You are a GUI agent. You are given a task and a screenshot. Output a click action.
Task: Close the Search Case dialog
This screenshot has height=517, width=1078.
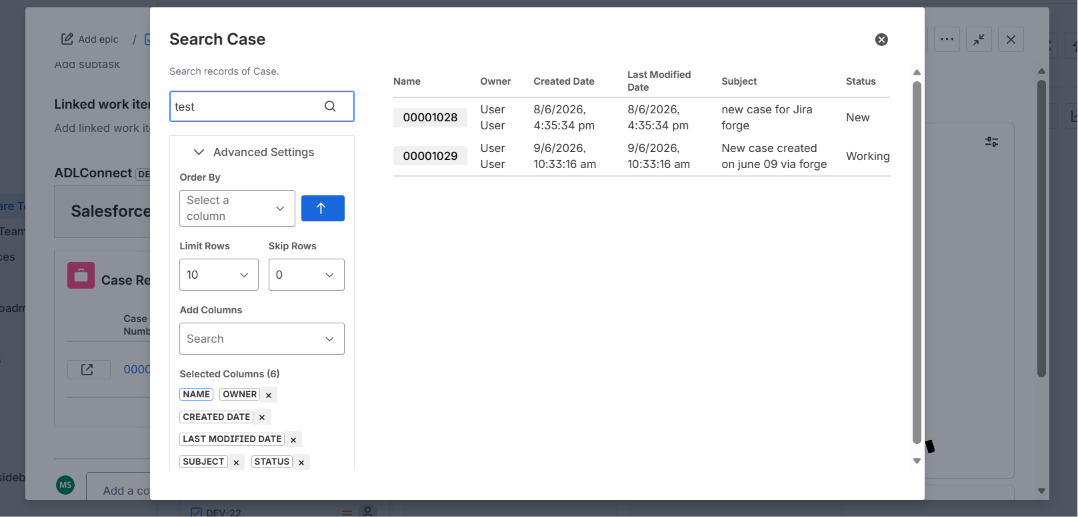point(881,40)
